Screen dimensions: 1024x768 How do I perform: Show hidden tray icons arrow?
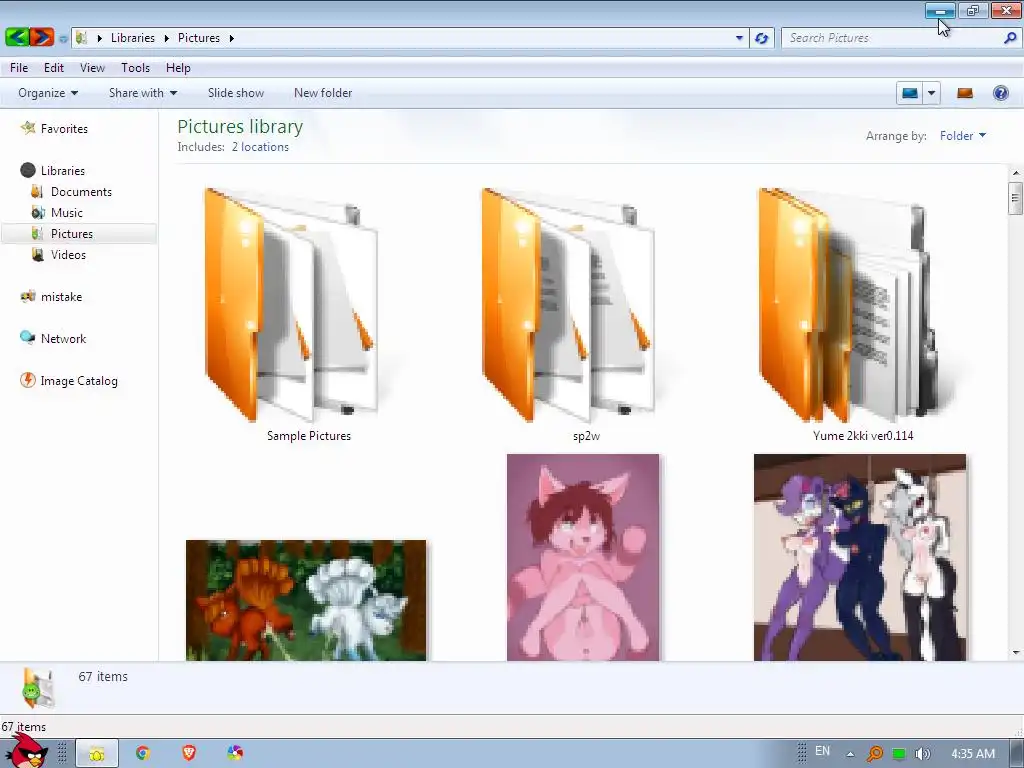pyautogui.click(x=850, y=754)
